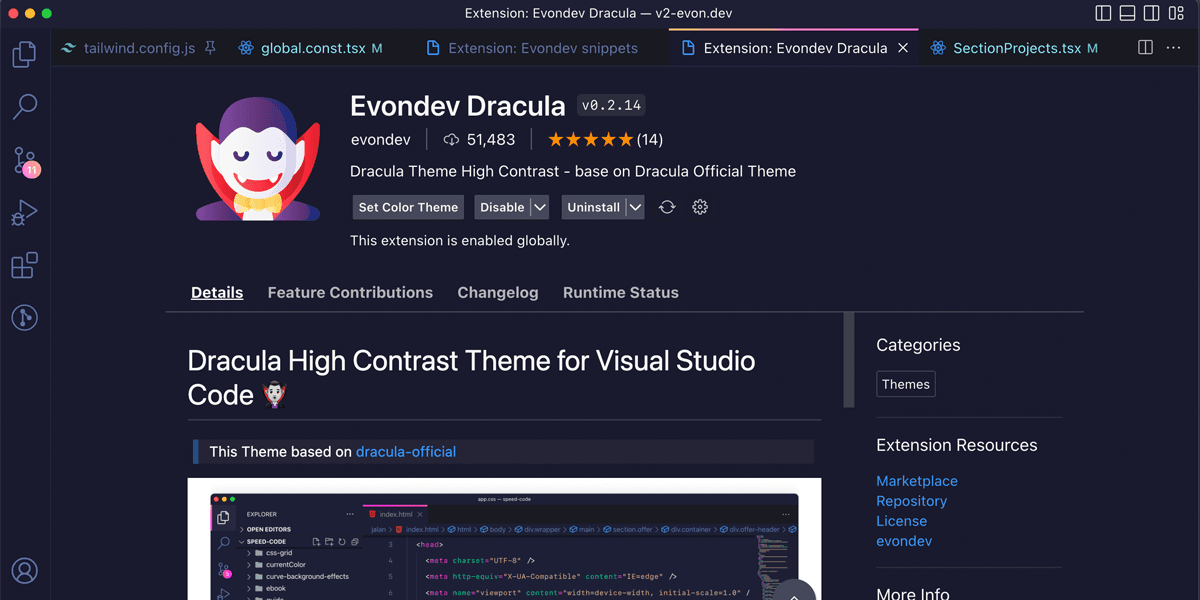Click the Uninstall button
Viewport: 1200px width, 600px height.
coord(594,207)
